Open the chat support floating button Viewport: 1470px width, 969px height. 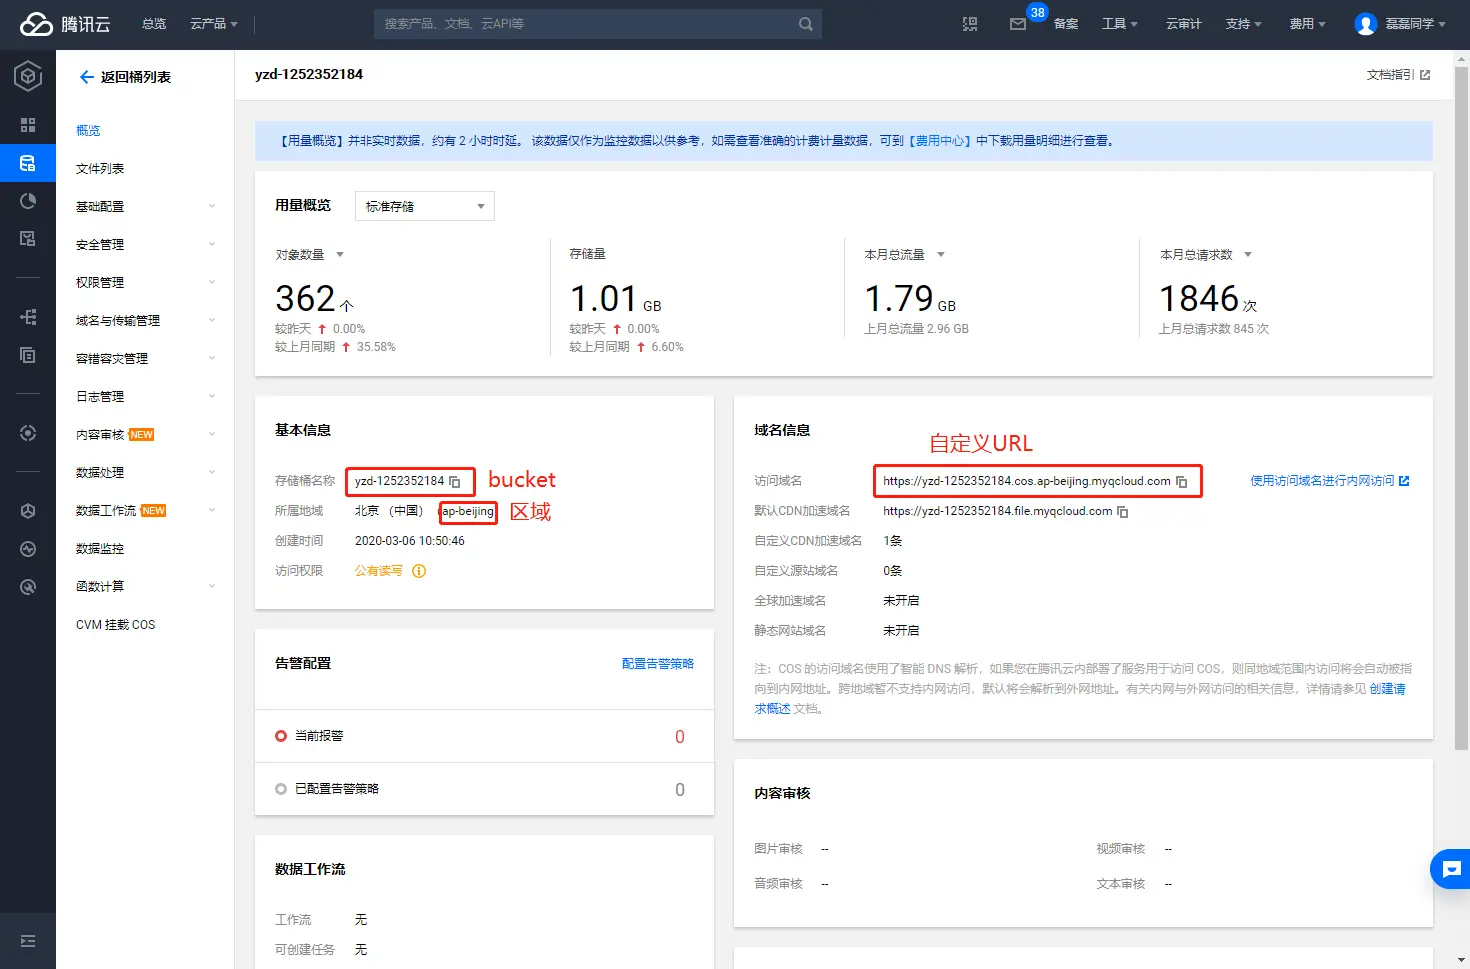[1451, 869]
